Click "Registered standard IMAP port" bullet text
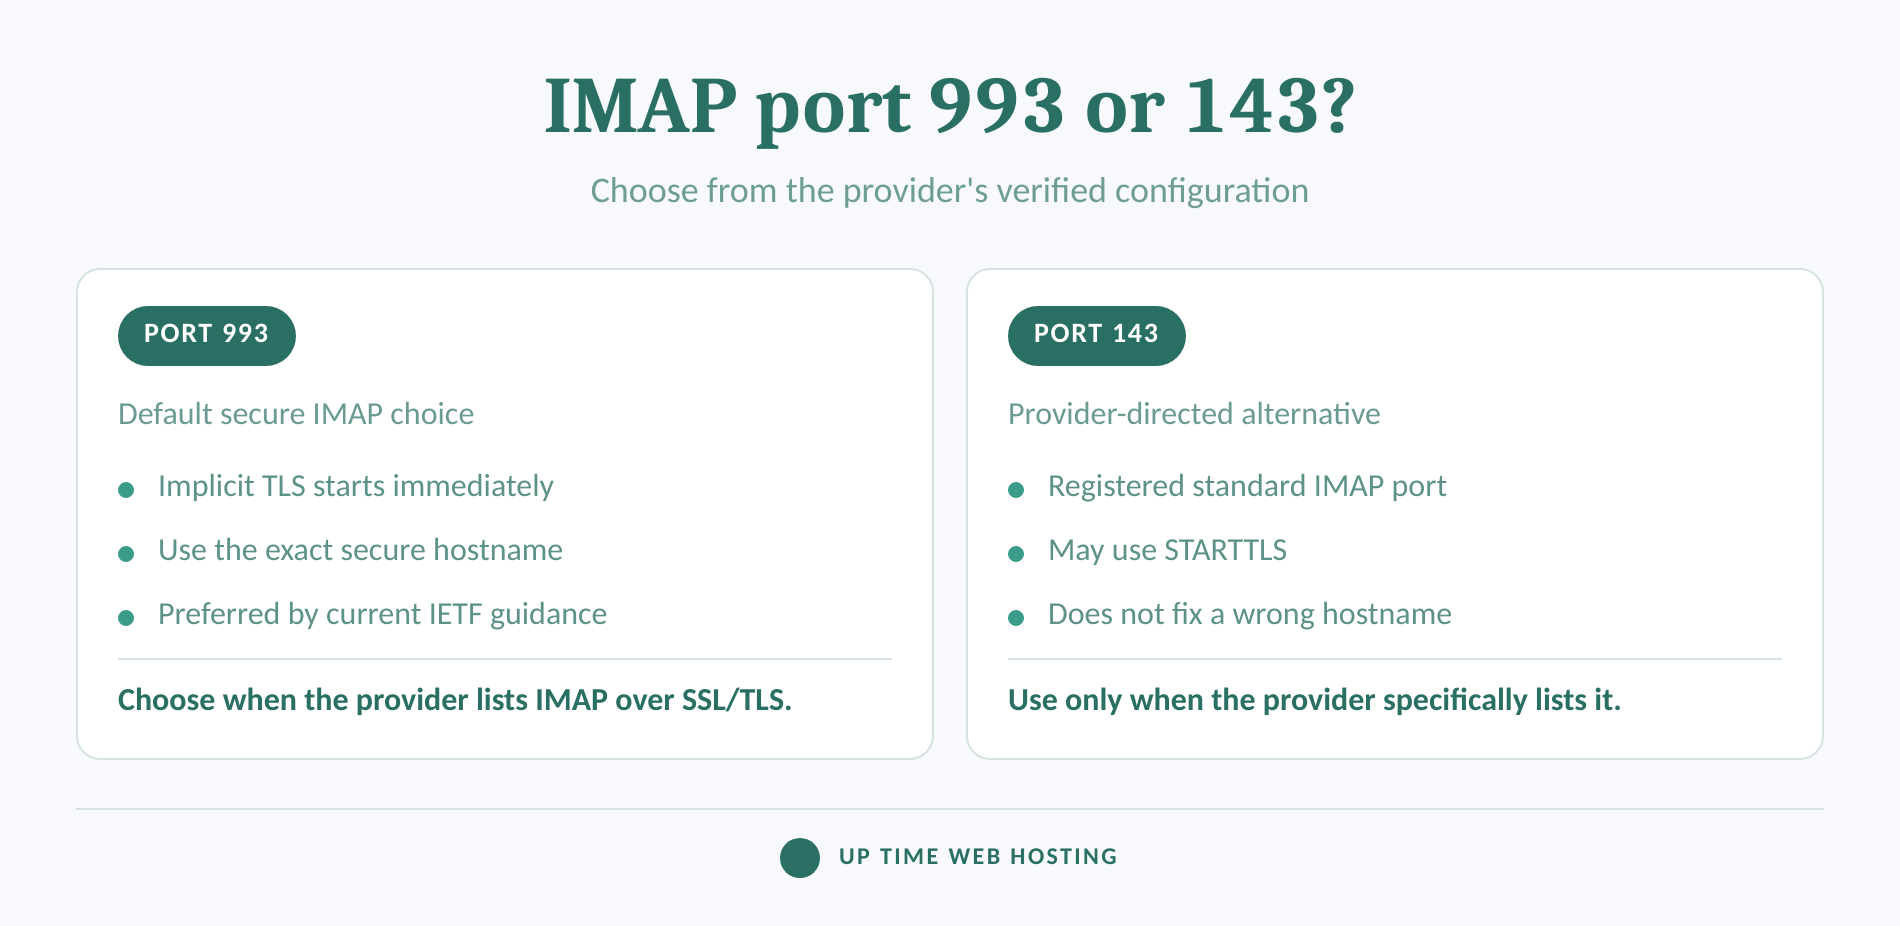Screen dimensions: 1900x926 (1247, 486)
